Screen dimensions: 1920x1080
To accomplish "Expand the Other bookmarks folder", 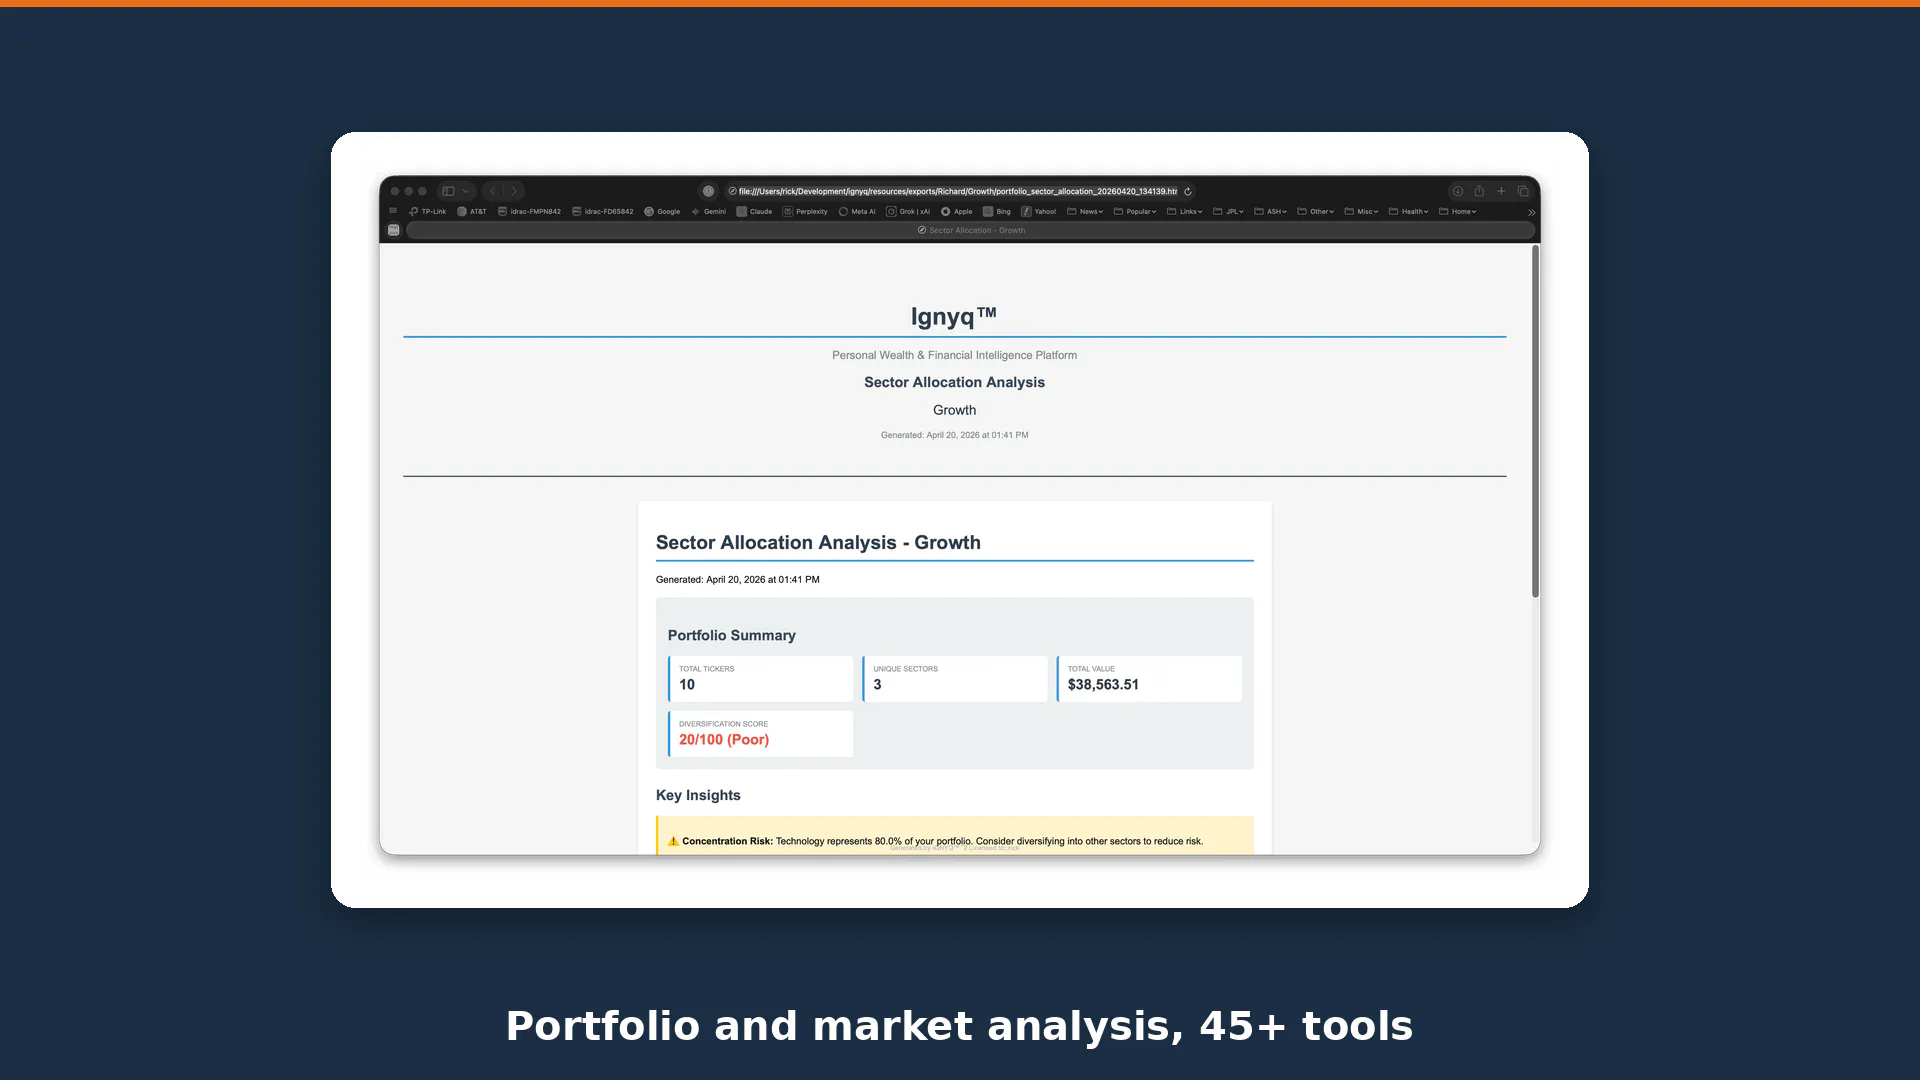I will [x=1316, y=212].
